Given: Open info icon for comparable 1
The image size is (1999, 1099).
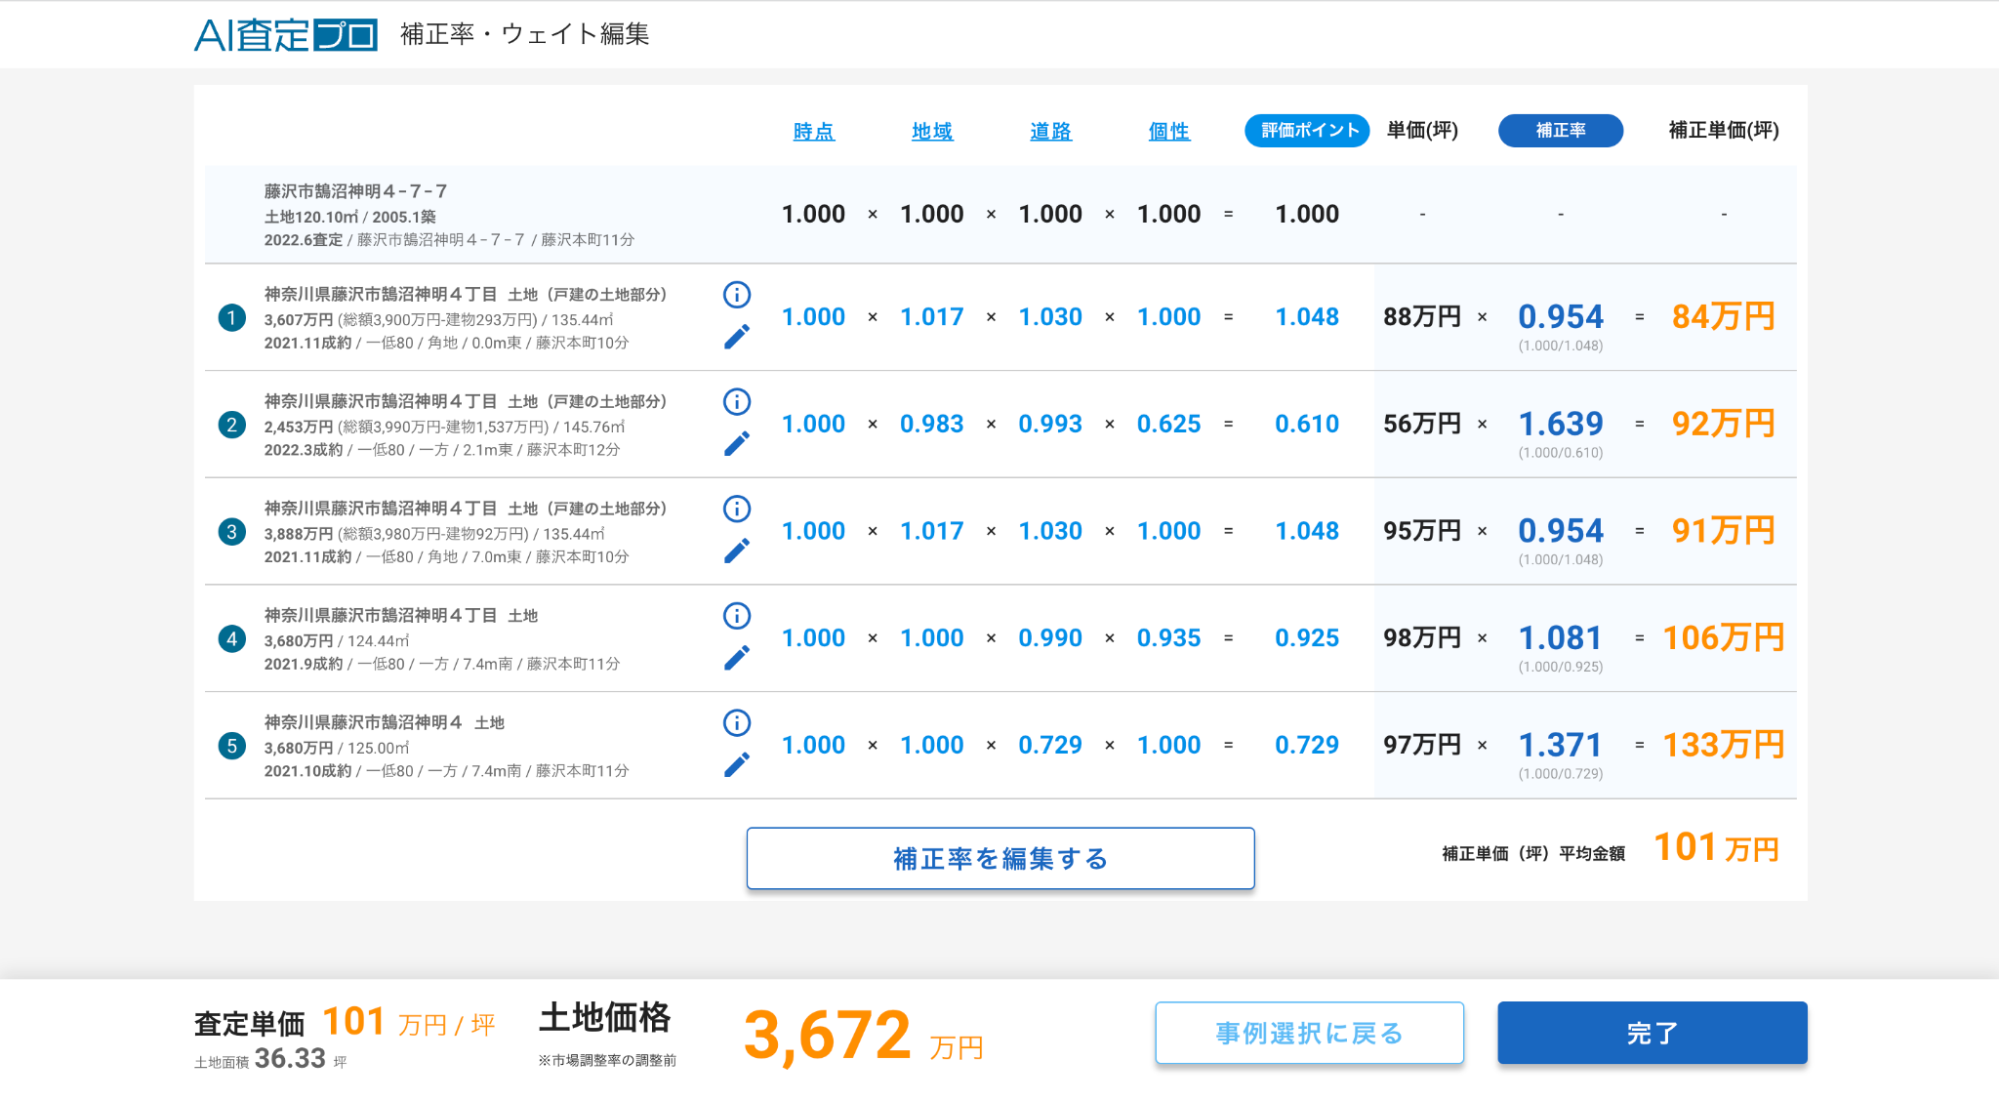Looking at the screenshot, I should (x=737, y=295).
